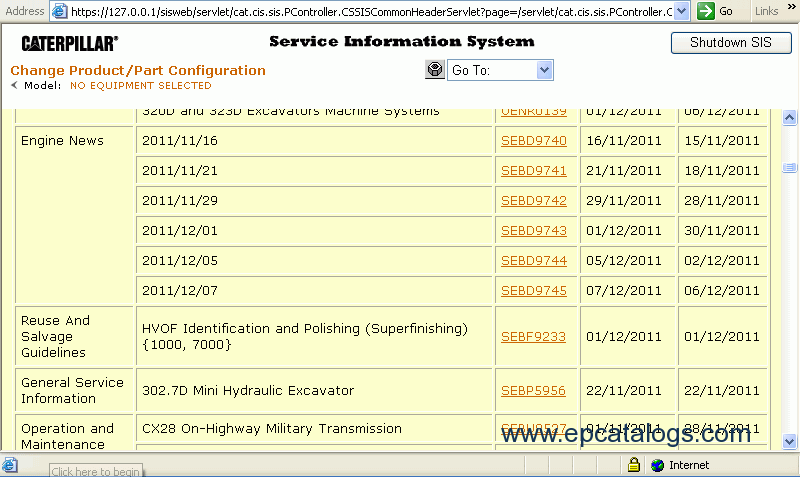Image resolution: width=800 pixels, height=477 pixels.
Task: Click the vertical scrollbar thumb
Action: [789, 167]
